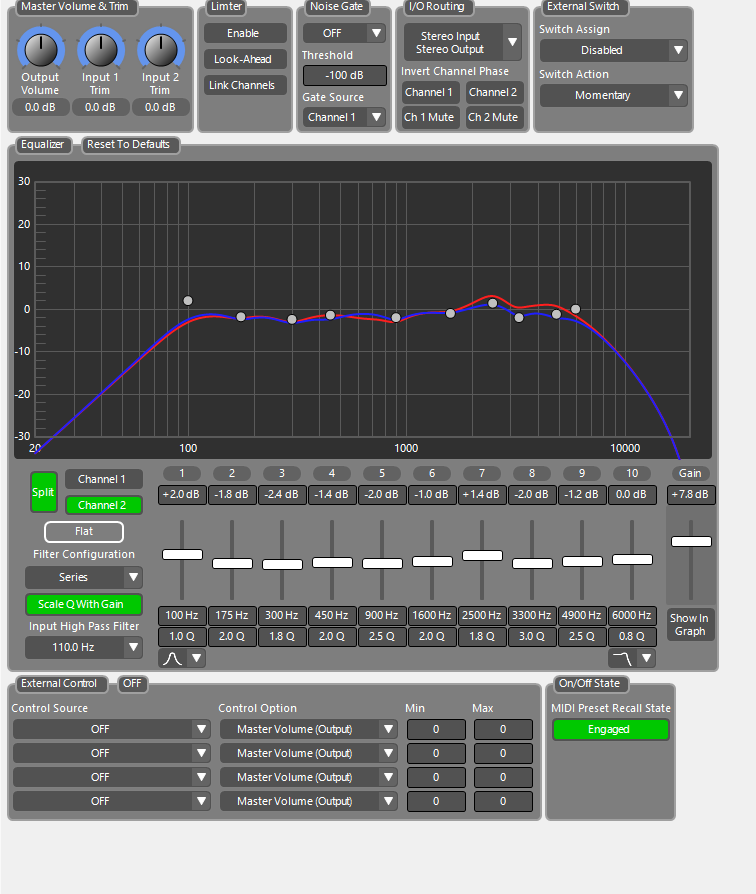Open the Switch Assign dropdown
This screenshot has width=756, height=894.
point(613,50)
